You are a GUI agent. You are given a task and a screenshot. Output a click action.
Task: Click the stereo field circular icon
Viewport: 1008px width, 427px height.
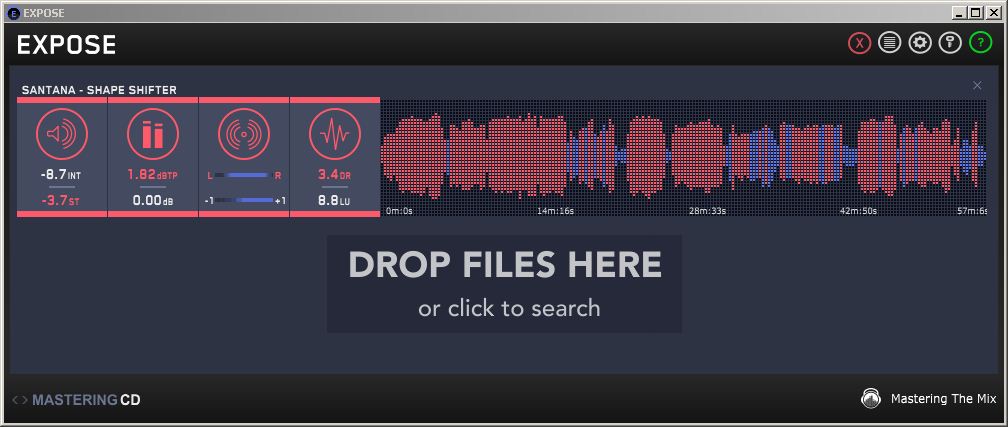[x=244, y=134]
